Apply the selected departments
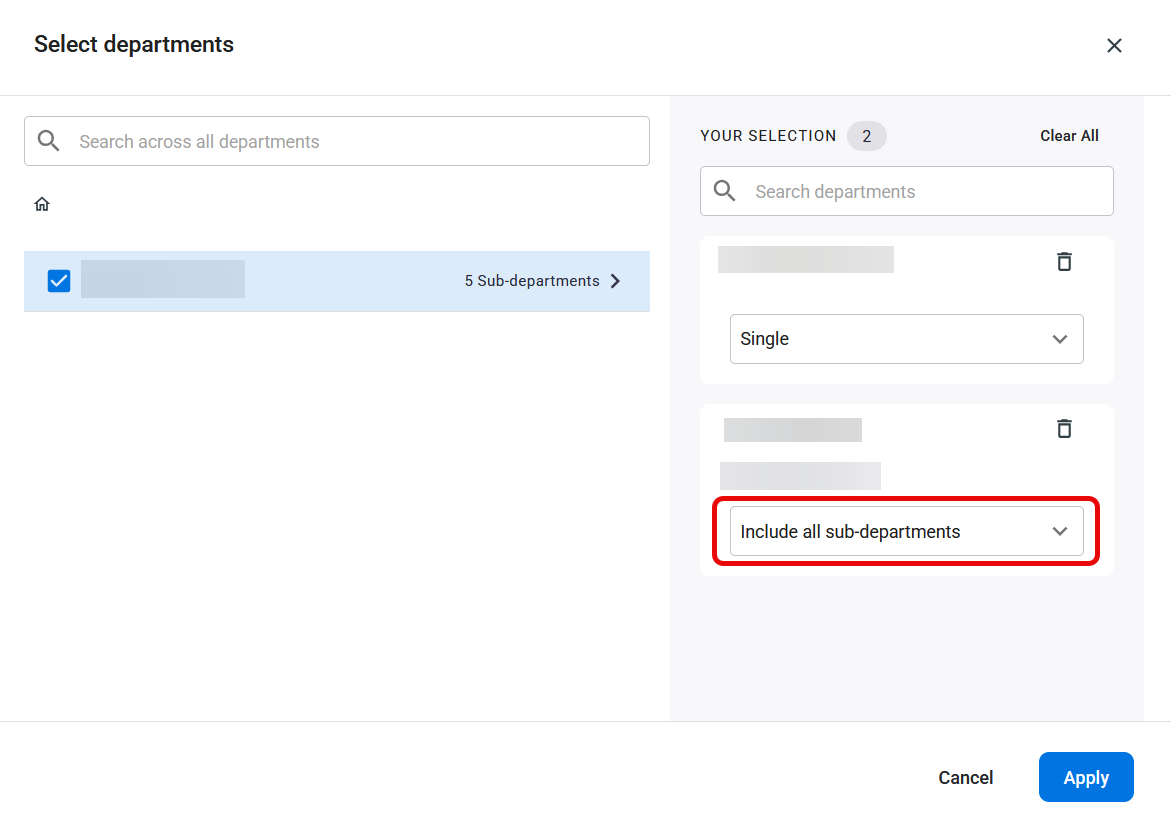Viewport: 1171px width, 822px height. (x=1086, y=777)
